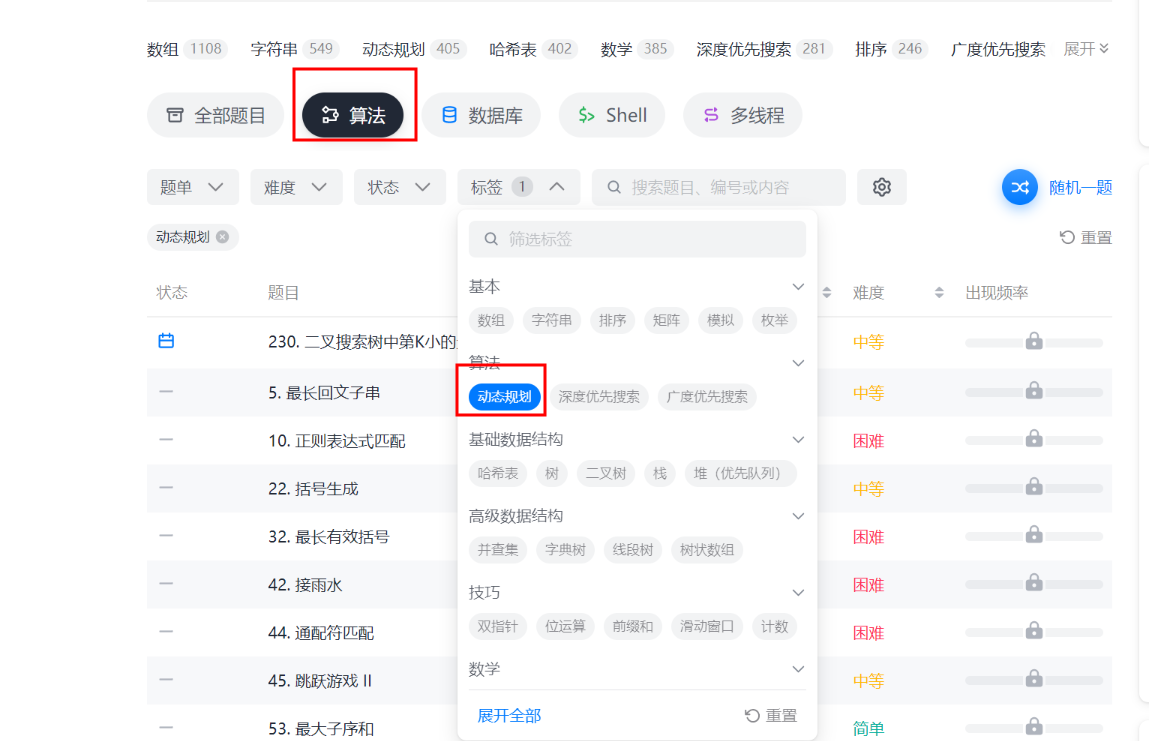Open problem 42. 接雨水

(x=305, y=585)
